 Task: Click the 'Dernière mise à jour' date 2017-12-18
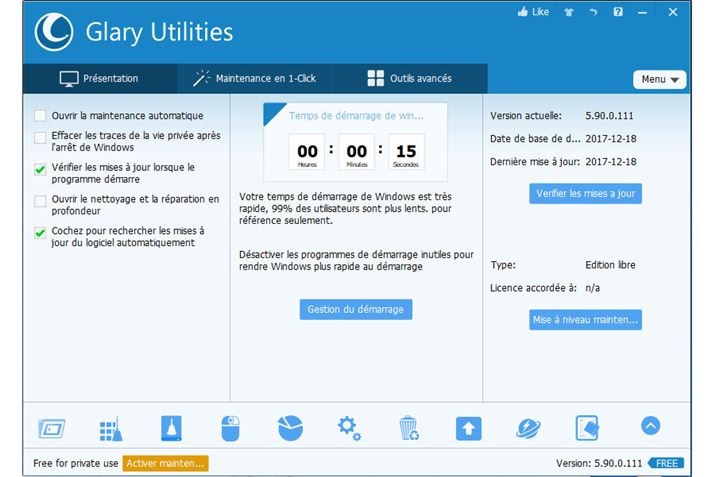[x=611, y=162]
